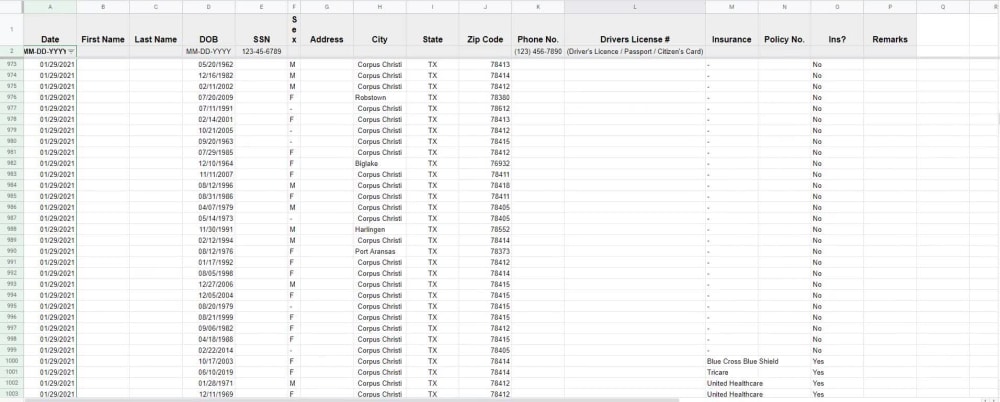Click the Phone No. header cell
Image resolution: width=1000 pixels, height=402 pixels.
coord(538,29)
